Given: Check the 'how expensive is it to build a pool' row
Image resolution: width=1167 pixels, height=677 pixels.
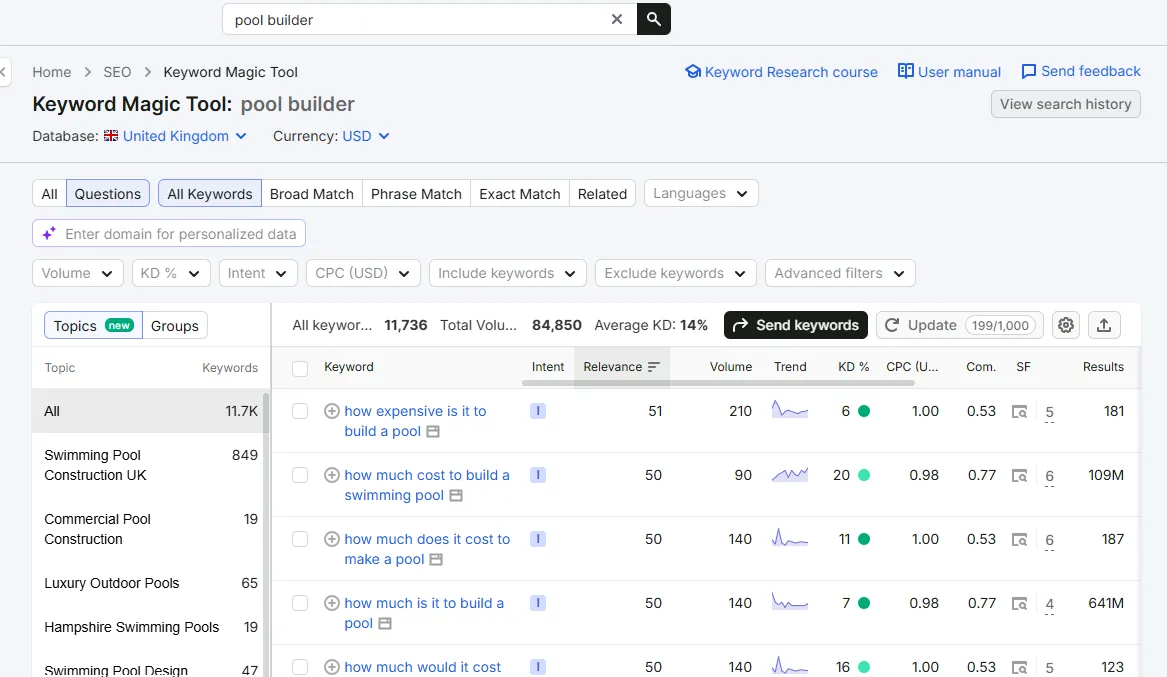Looking at the screenshot, I should 300,411.
